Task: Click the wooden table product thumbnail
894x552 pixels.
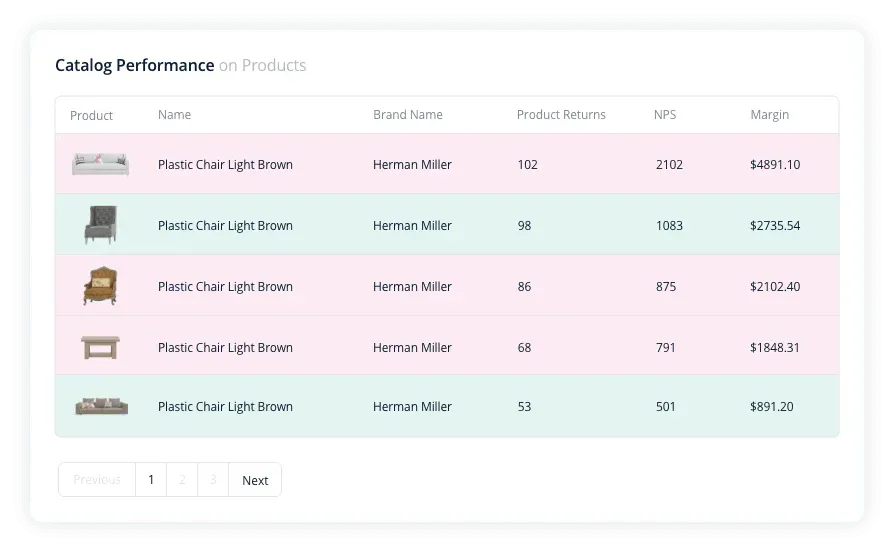Action: pyautogui.click(x=100, y=347)
